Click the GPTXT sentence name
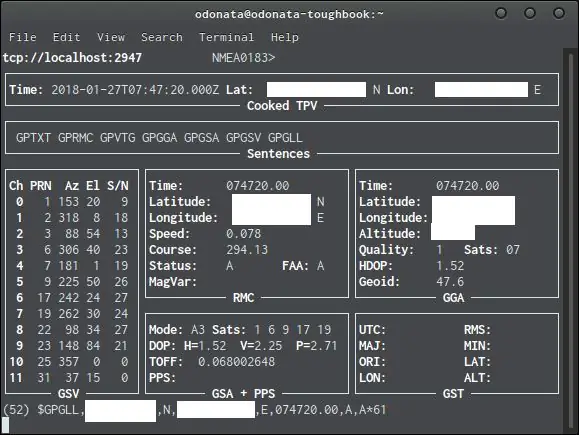 (33, 138)
